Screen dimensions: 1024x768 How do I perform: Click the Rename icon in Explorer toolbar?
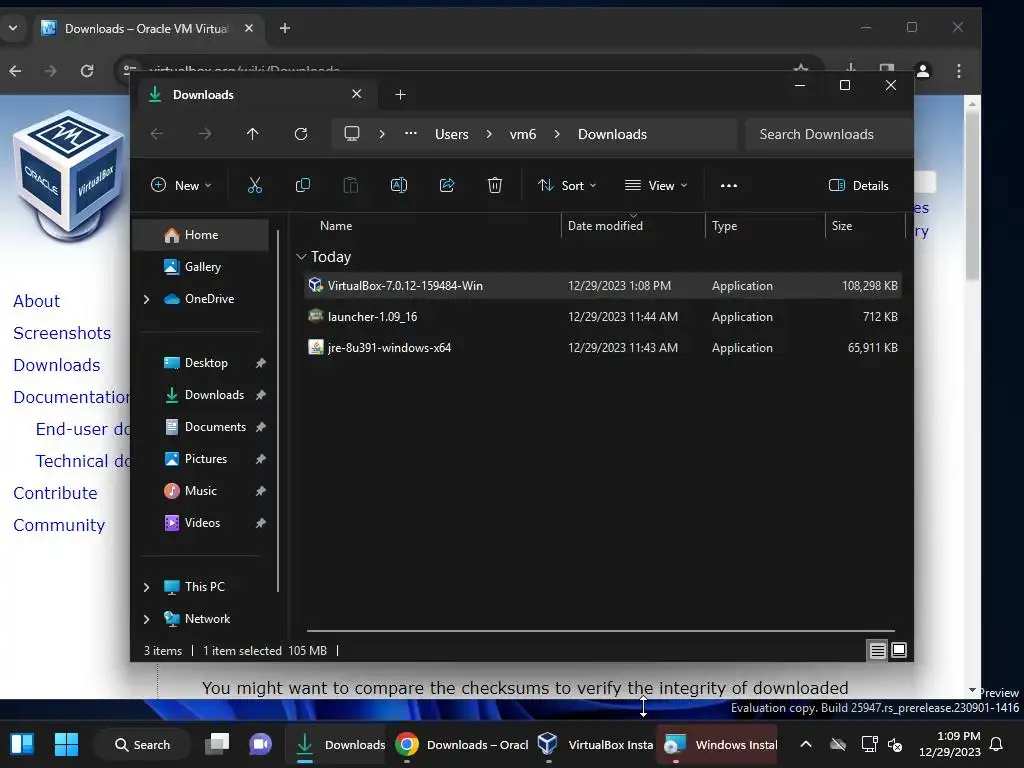[x=398, y=185]
